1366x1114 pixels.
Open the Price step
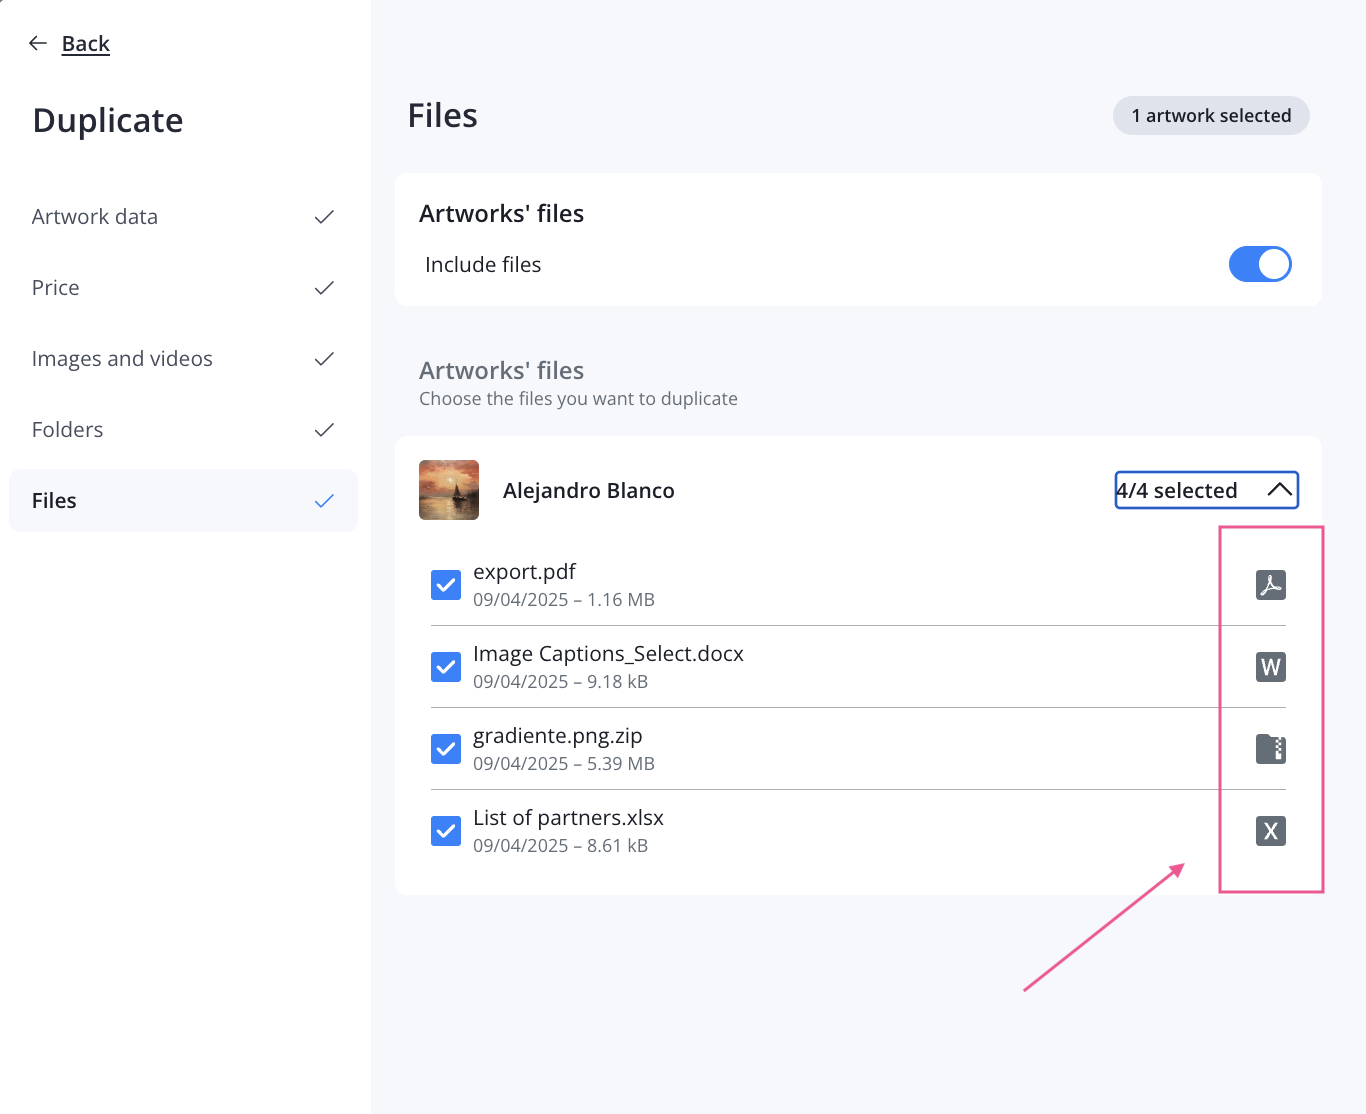(56, 288)
